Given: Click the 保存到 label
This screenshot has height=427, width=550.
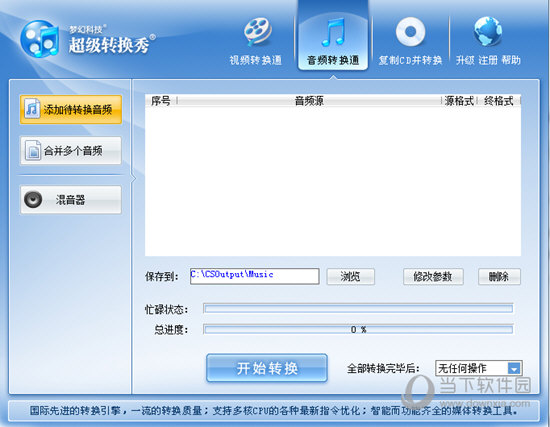Looking at the screenshot, I should point(162,277).
